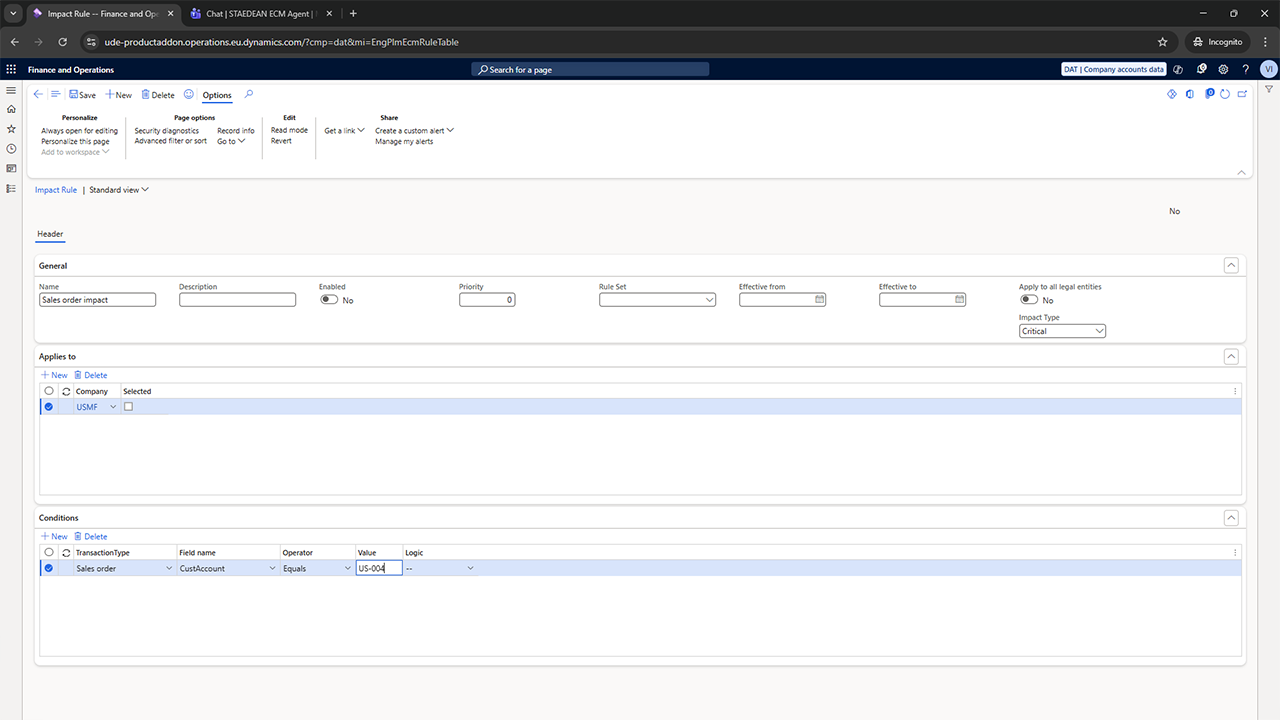Add a New row in Conditions
Image resolution: width=1280 pixels, height=720 pixels.
click(54, 536)
